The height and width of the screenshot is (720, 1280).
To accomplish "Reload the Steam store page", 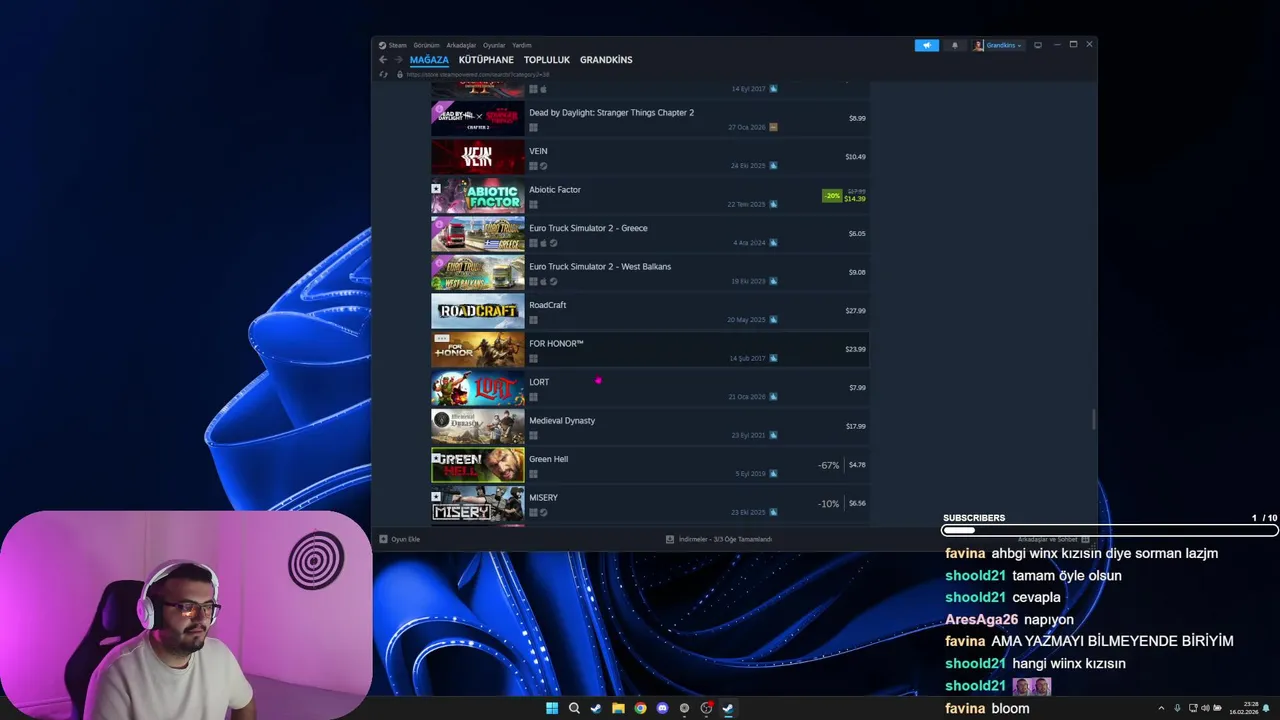I will tap(383, 74).
